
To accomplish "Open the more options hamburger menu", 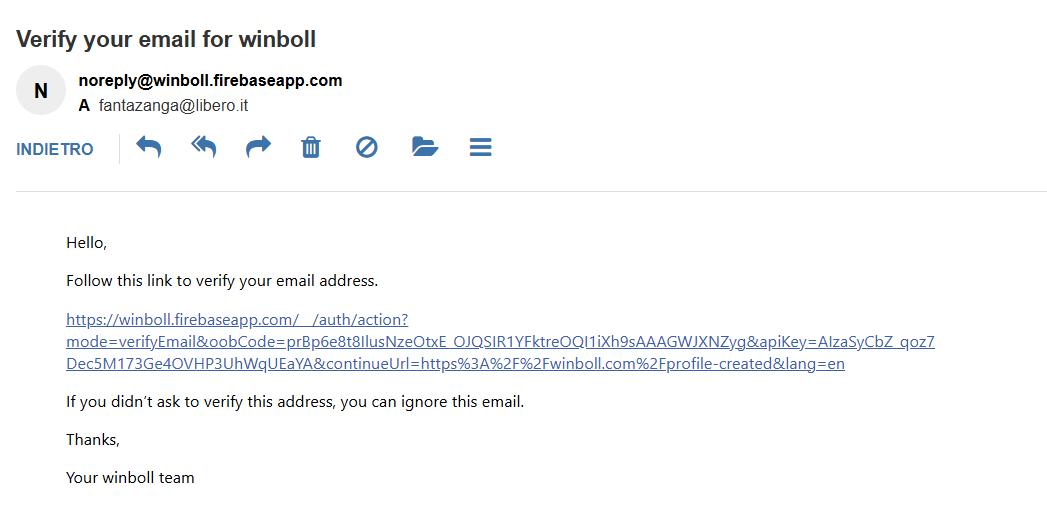I will (480, 148).
